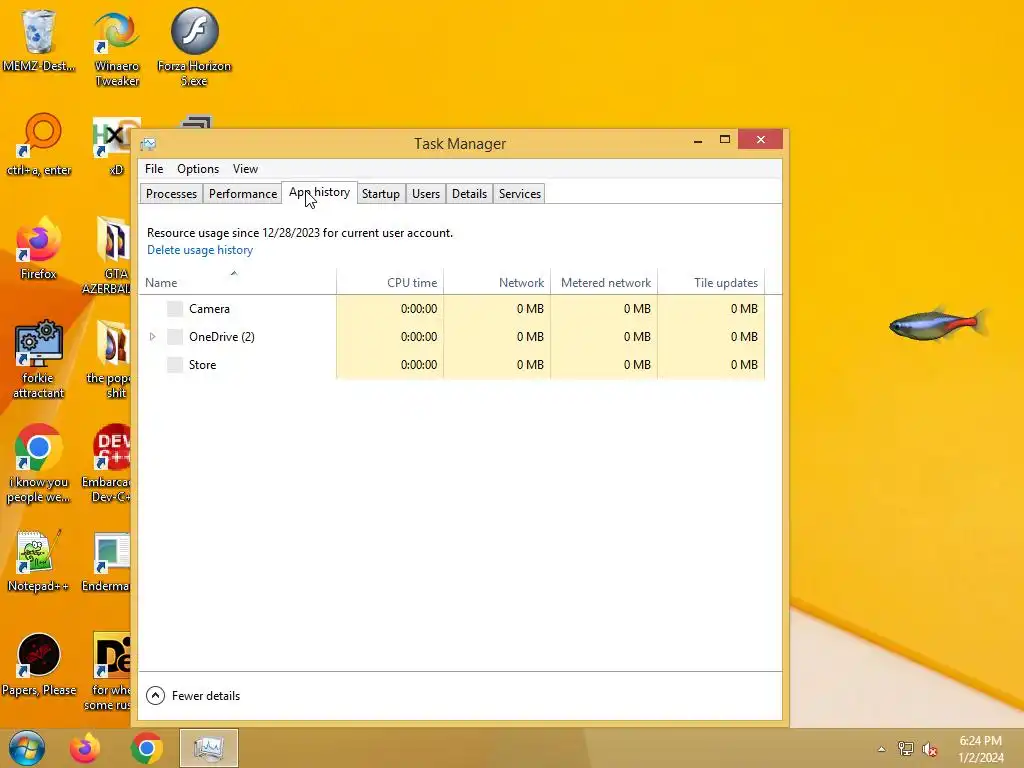
Task: Click the Store app icon in list
Action: point(174,365)
